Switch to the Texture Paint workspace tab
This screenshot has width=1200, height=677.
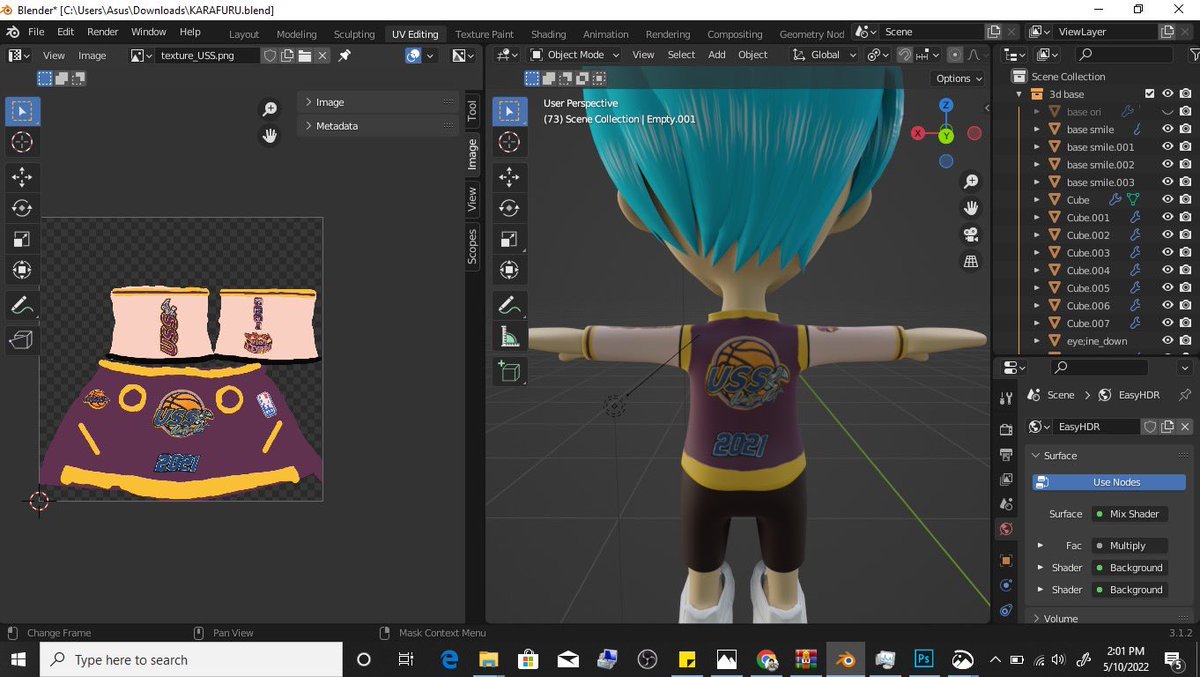click(x=484, y=34)
